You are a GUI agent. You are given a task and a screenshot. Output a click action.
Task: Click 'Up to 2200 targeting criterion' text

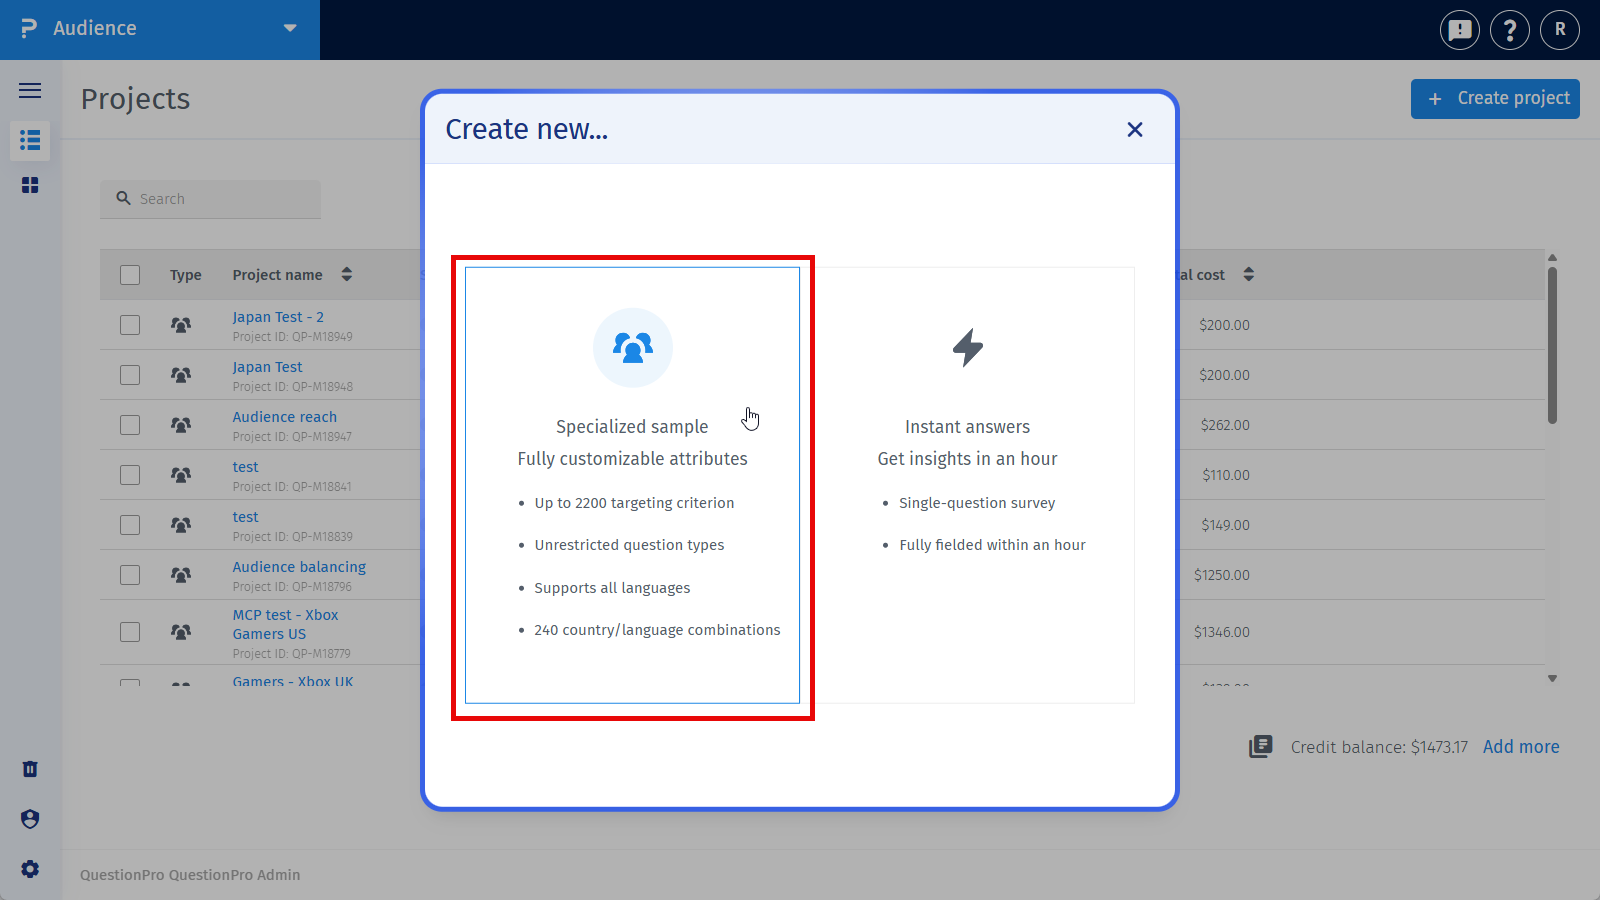(634, 503)
